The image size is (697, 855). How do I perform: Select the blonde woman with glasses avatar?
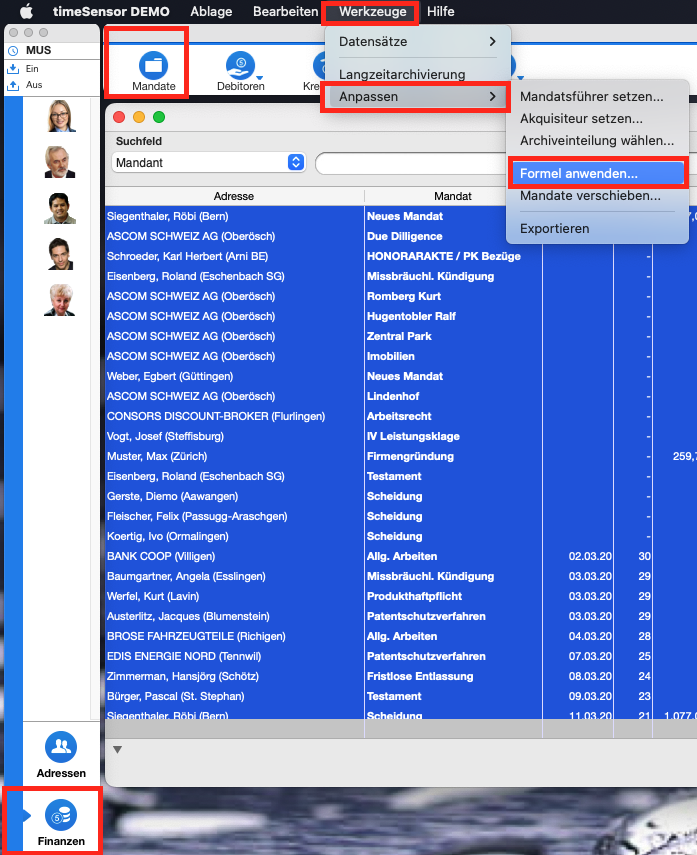click(60, 116)
